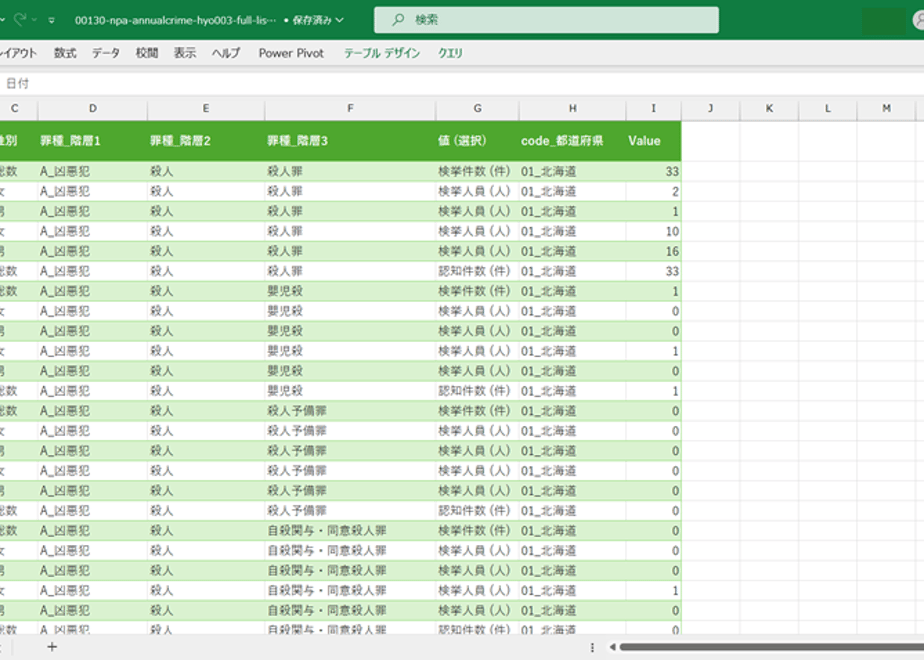Click the redo arrow icon in title bar

click(19, 19)
